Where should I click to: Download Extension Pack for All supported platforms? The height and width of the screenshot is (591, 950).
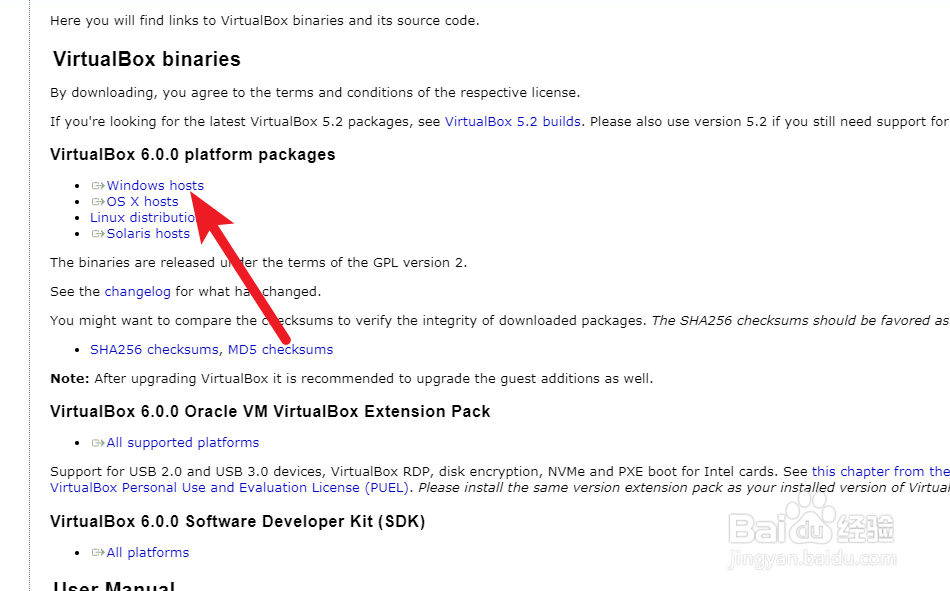coord(182,442)
